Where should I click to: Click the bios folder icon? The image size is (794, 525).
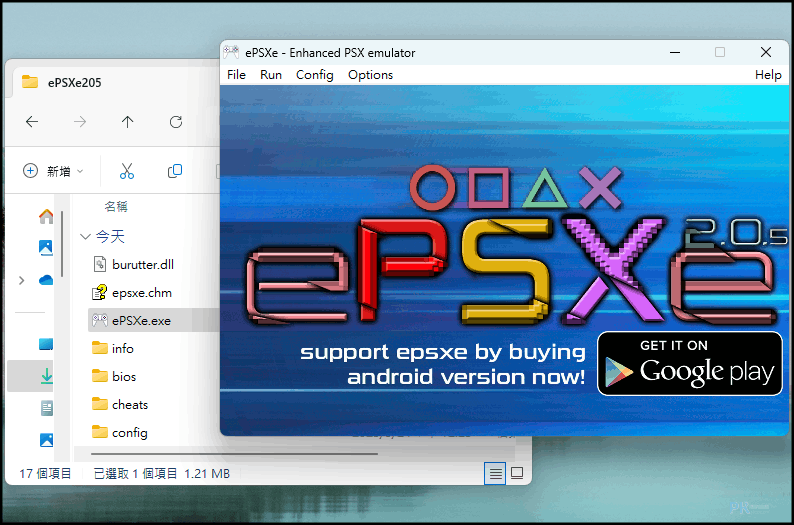point(100,376)
